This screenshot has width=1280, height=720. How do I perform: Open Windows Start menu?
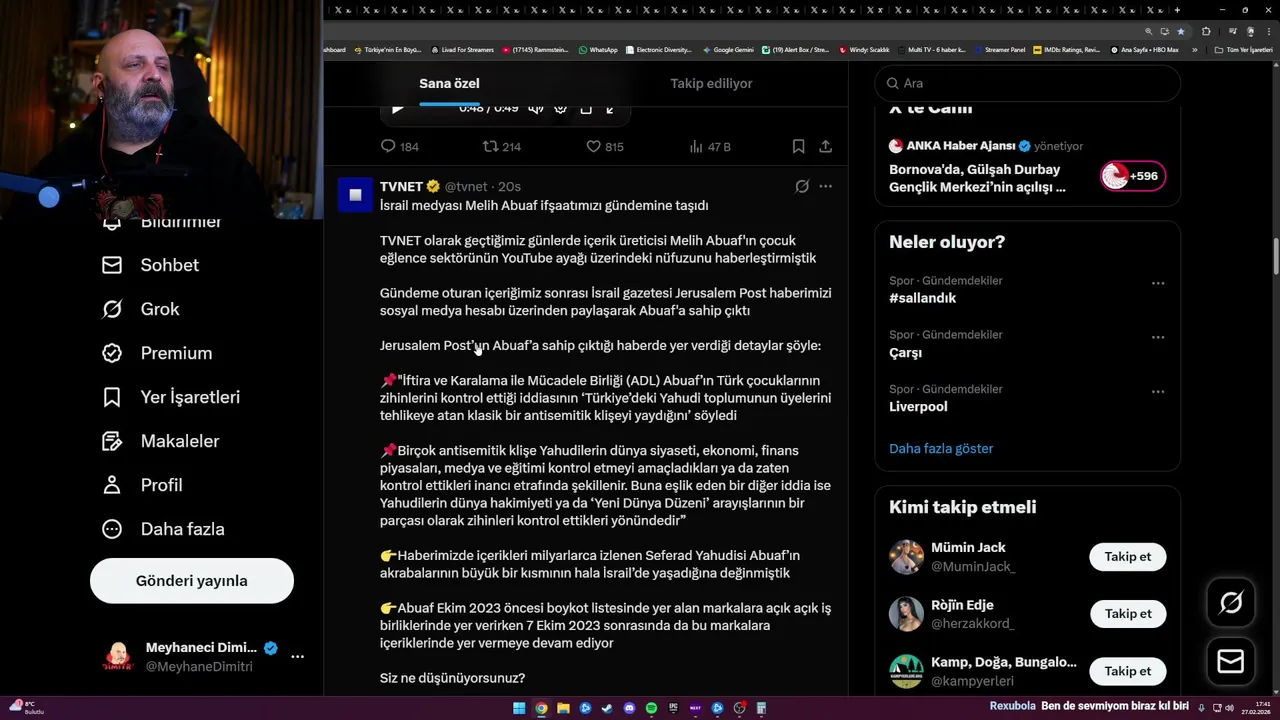[x=519, y=708]
